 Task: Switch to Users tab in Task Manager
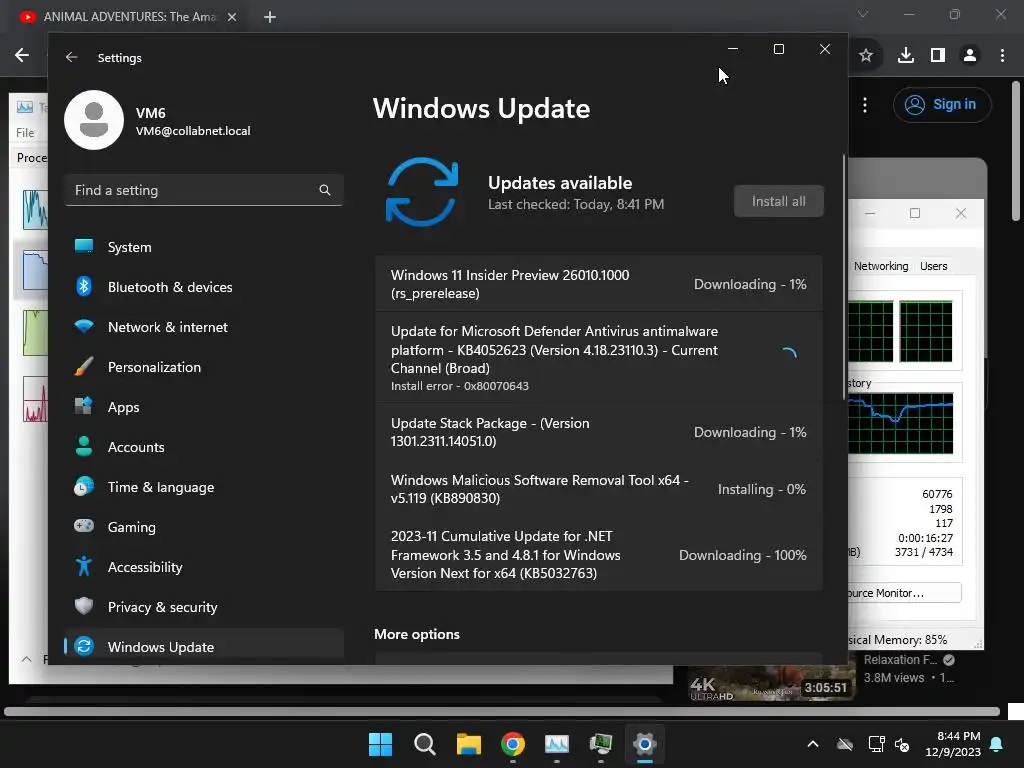(933, 266)
